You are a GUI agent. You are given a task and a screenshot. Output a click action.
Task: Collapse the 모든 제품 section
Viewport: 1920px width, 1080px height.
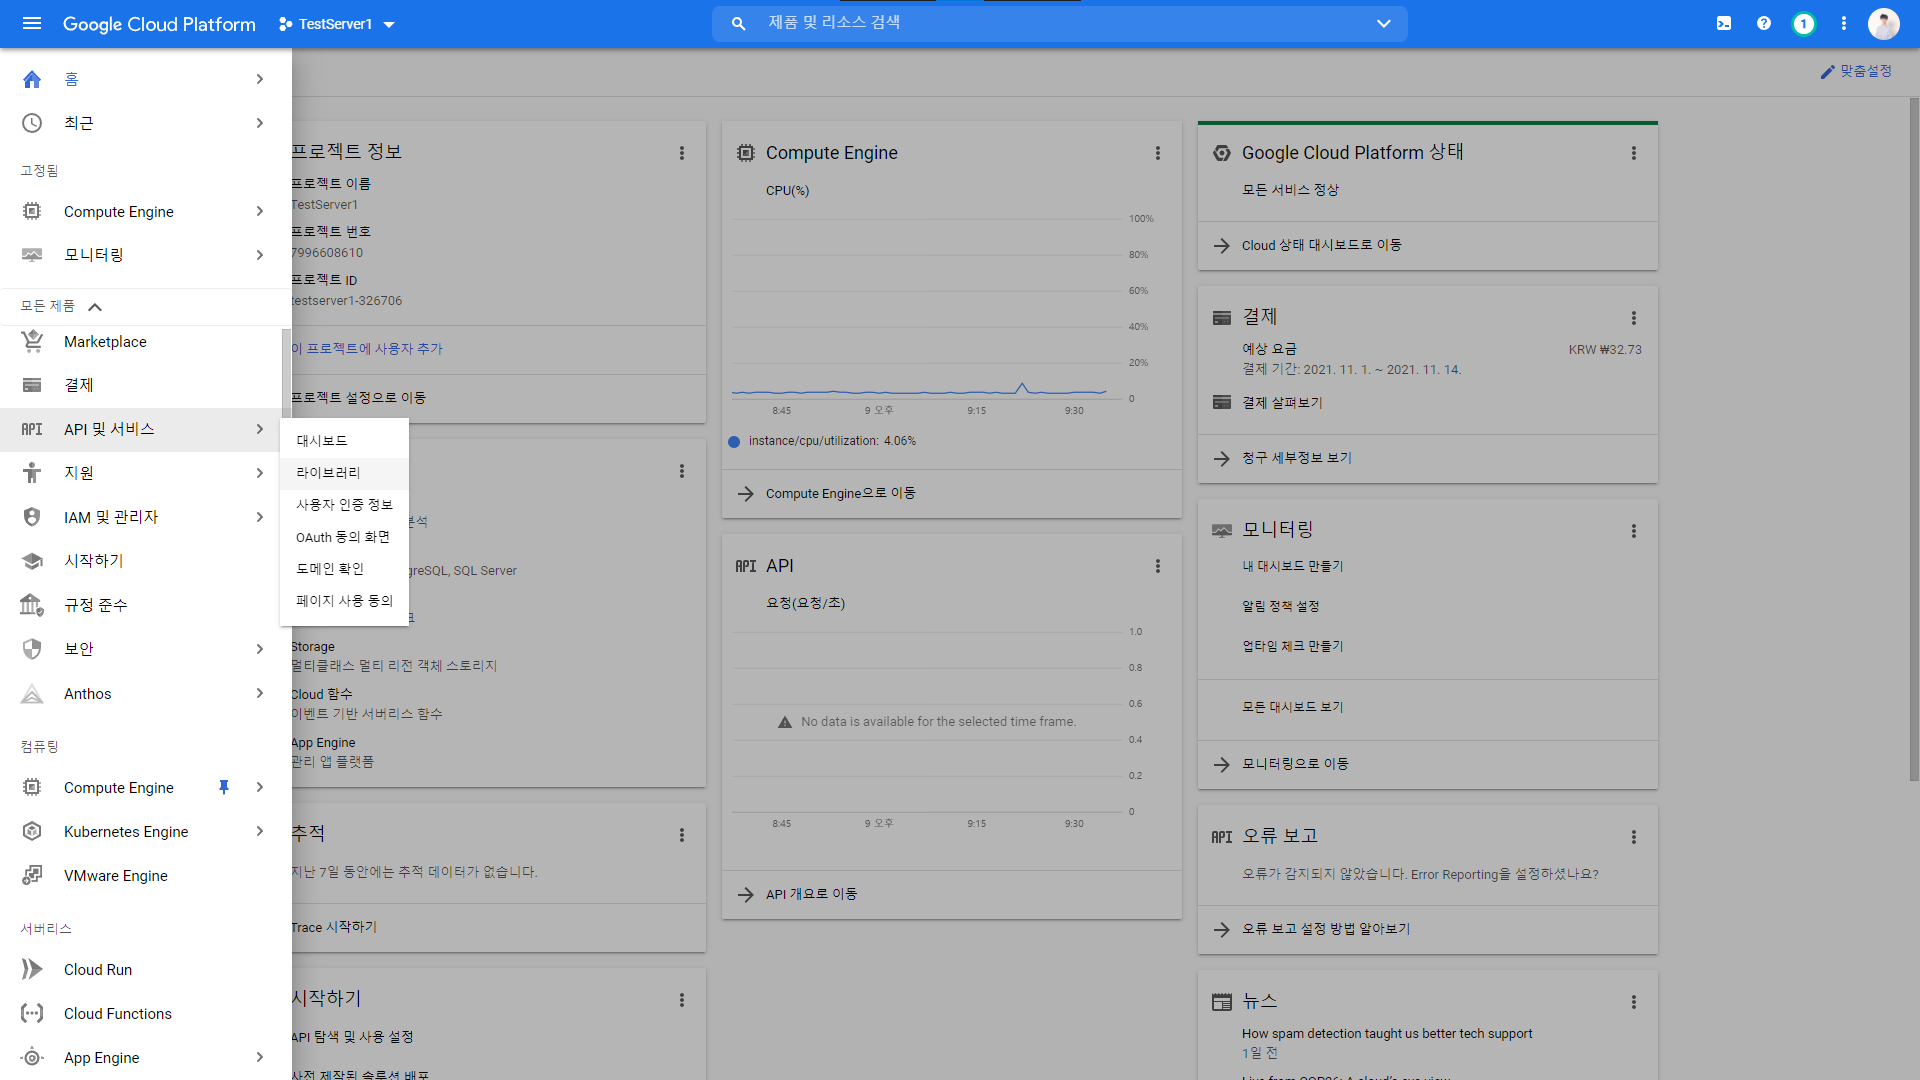click(x=95, y=307)
